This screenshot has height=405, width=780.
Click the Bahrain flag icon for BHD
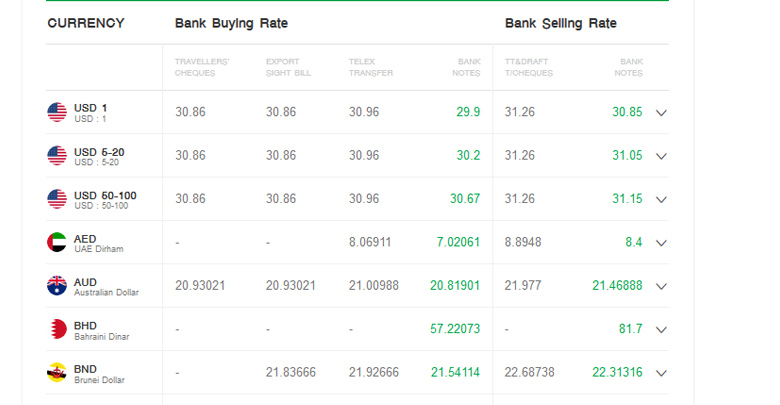[x=57, y=329]
